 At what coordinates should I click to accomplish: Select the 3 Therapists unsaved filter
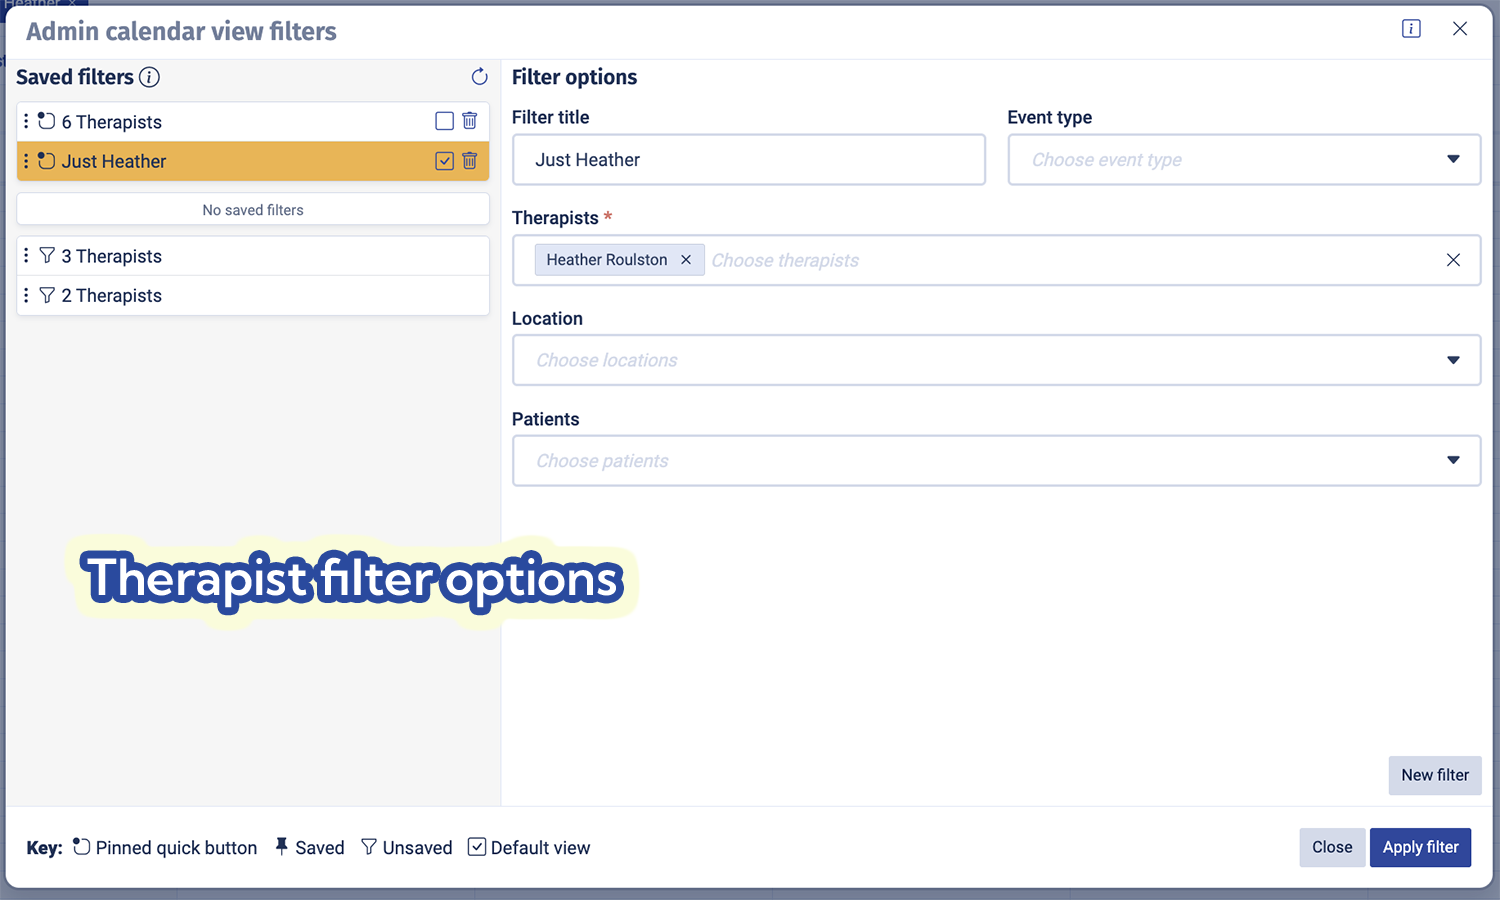pyautogui.click(x=112, y=256)
